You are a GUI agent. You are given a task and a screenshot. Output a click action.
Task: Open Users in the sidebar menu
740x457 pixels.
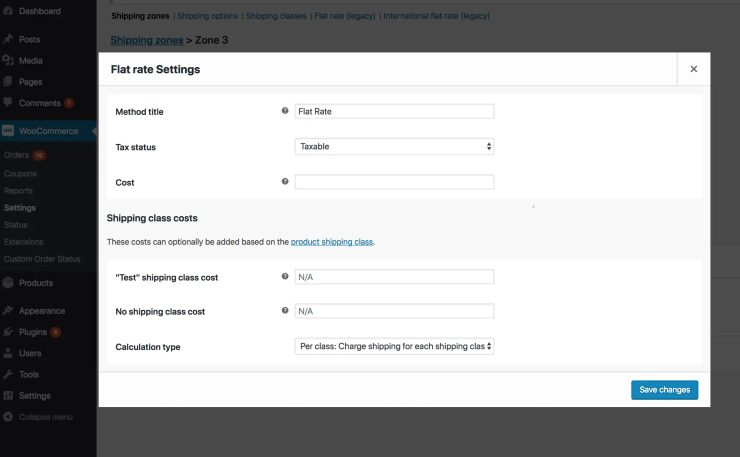[30, 353]
